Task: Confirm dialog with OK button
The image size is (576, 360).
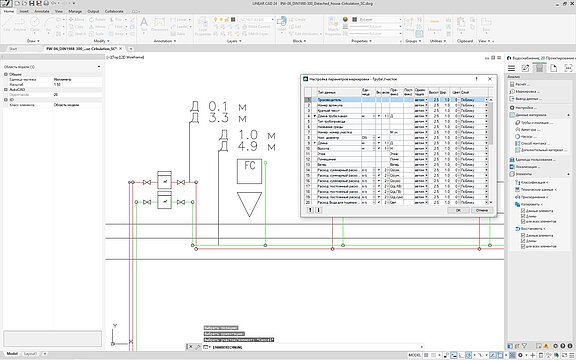Action: pos(458,210)
